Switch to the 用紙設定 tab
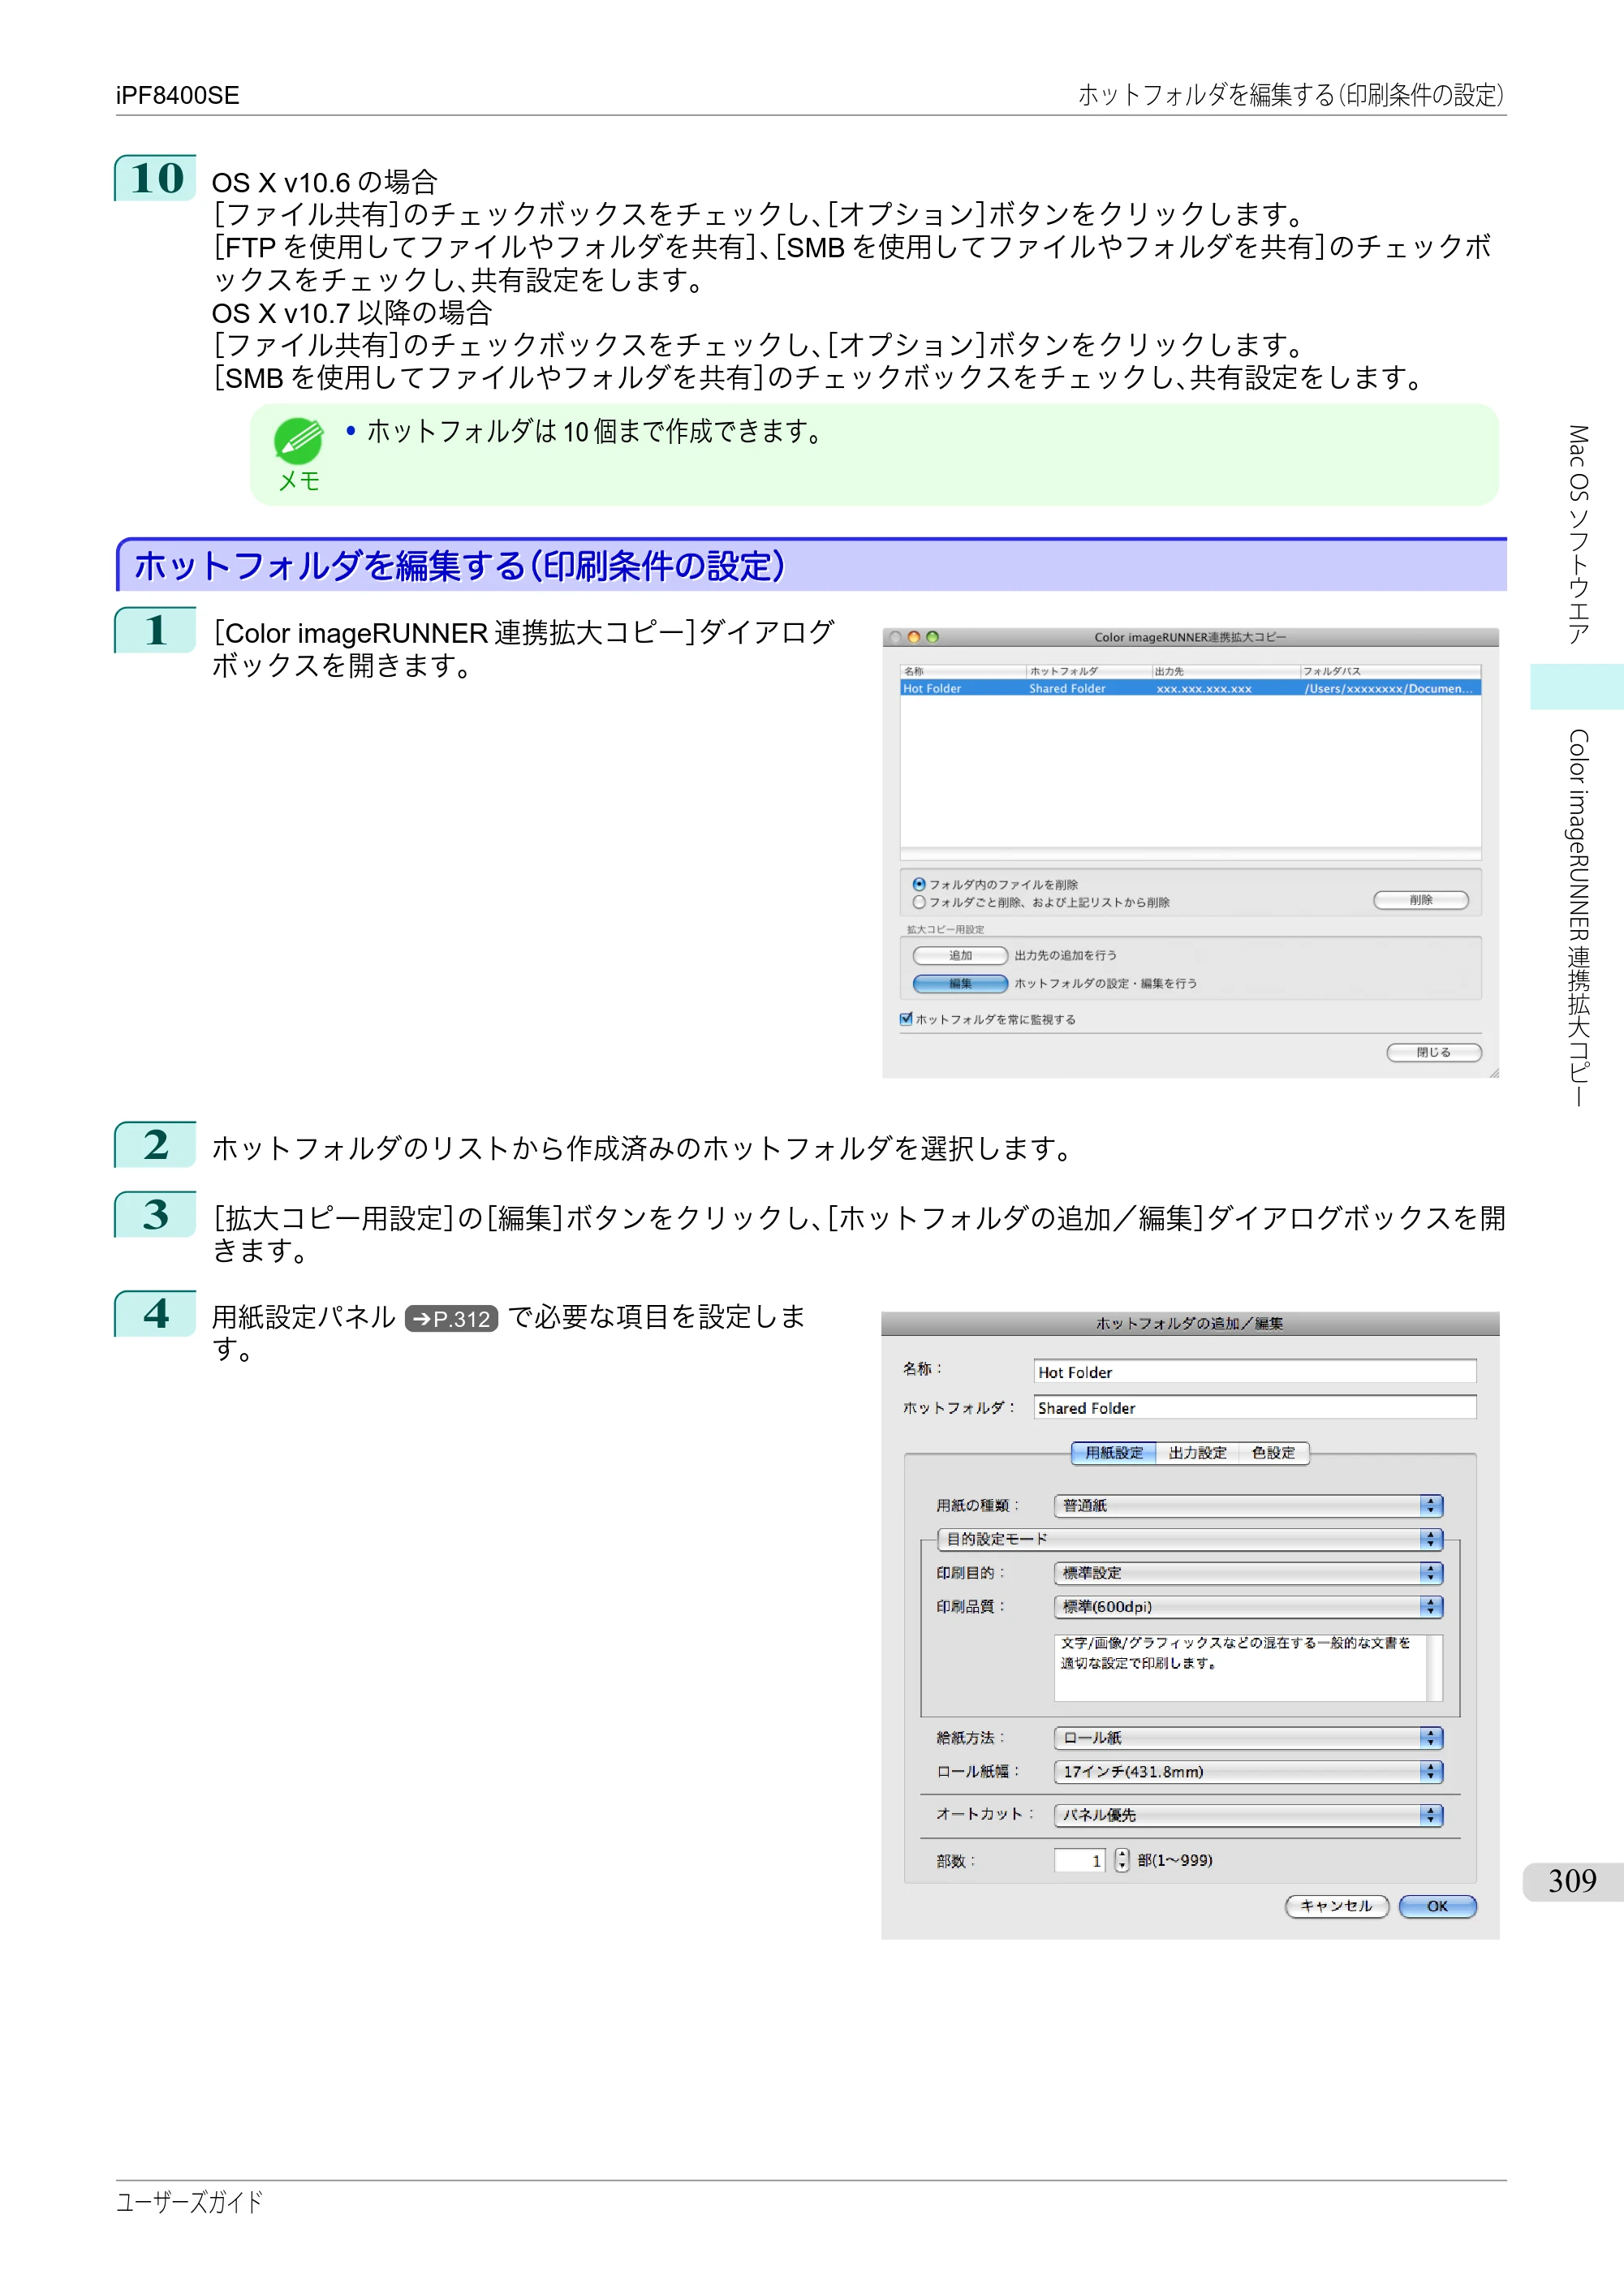 (1114, 1452)
